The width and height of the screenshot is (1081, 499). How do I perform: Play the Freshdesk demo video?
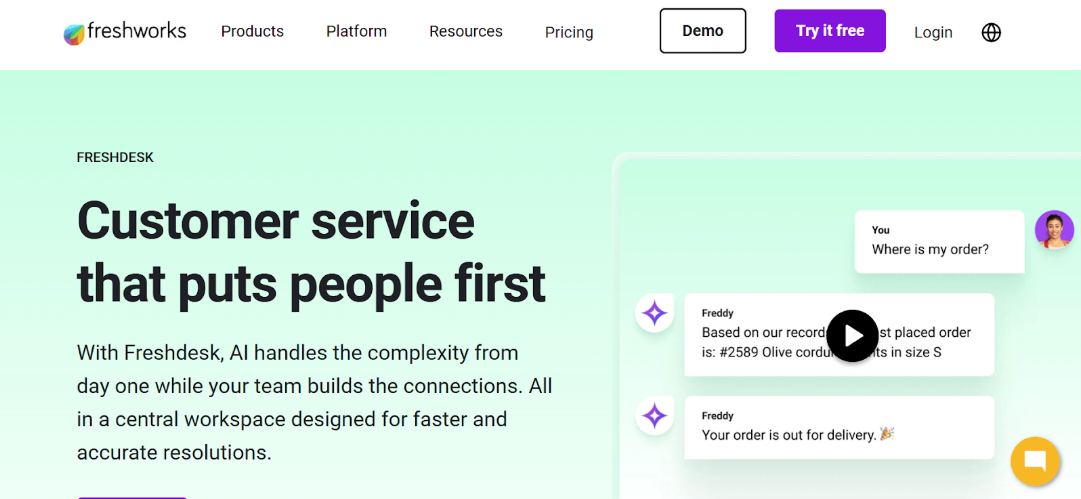[852, 335]
